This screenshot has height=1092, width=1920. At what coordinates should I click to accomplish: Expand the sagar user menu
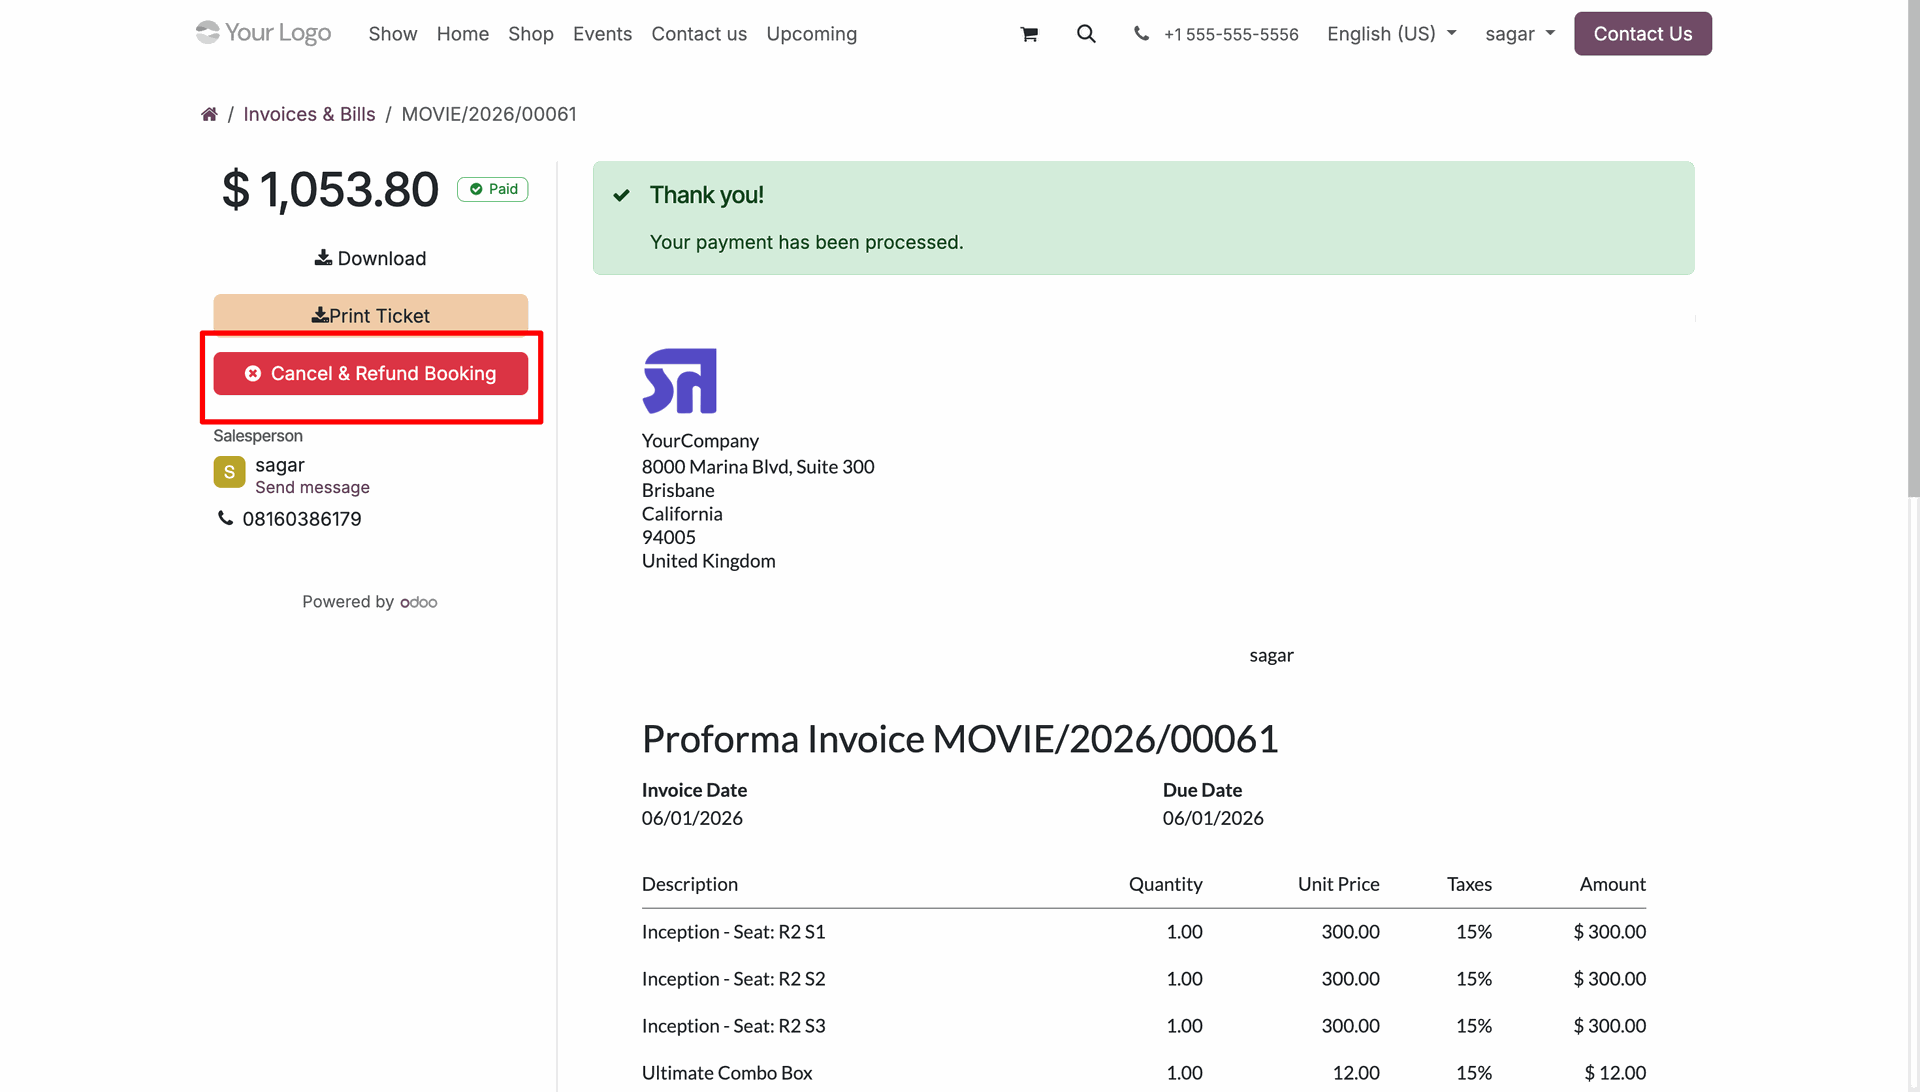(x=1520, y=34)
